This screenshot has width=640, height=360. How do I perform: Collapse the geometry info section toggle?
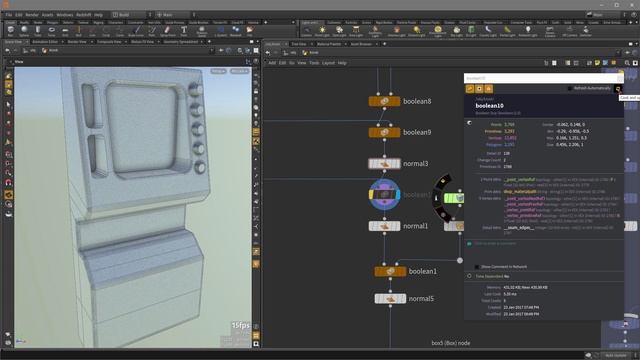coord(469,122)
